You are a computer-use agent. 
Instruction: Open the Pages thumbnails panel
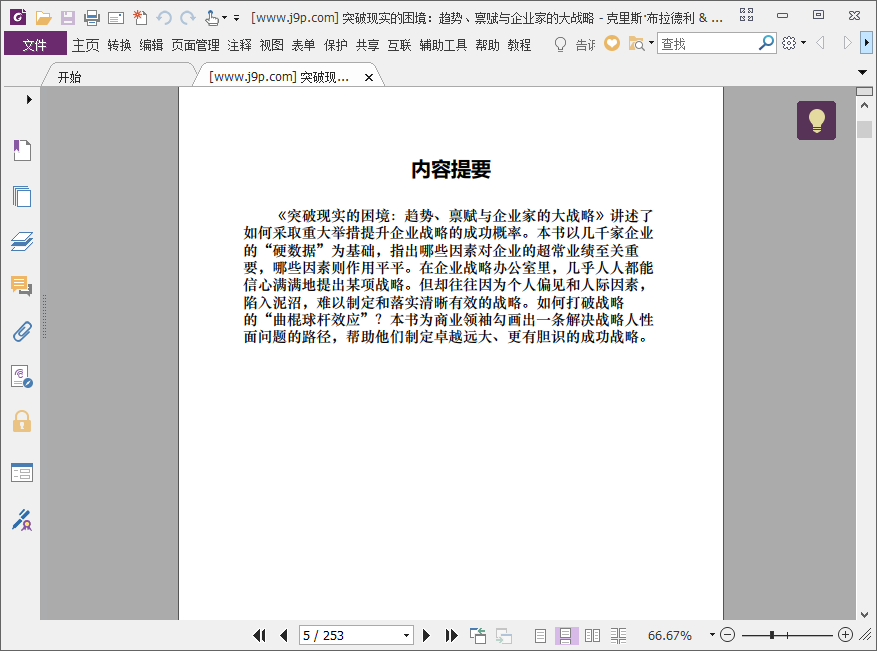point(22,196)
